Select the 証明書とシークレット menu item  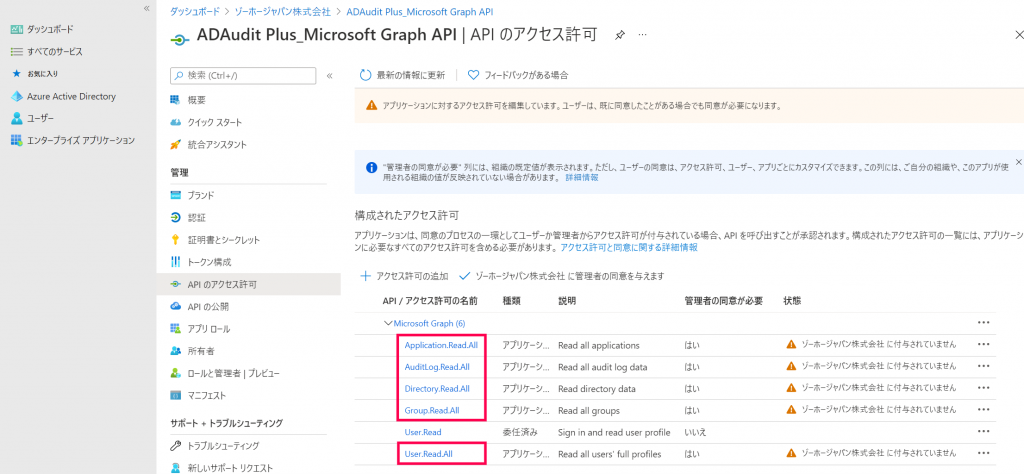(223, 240)
